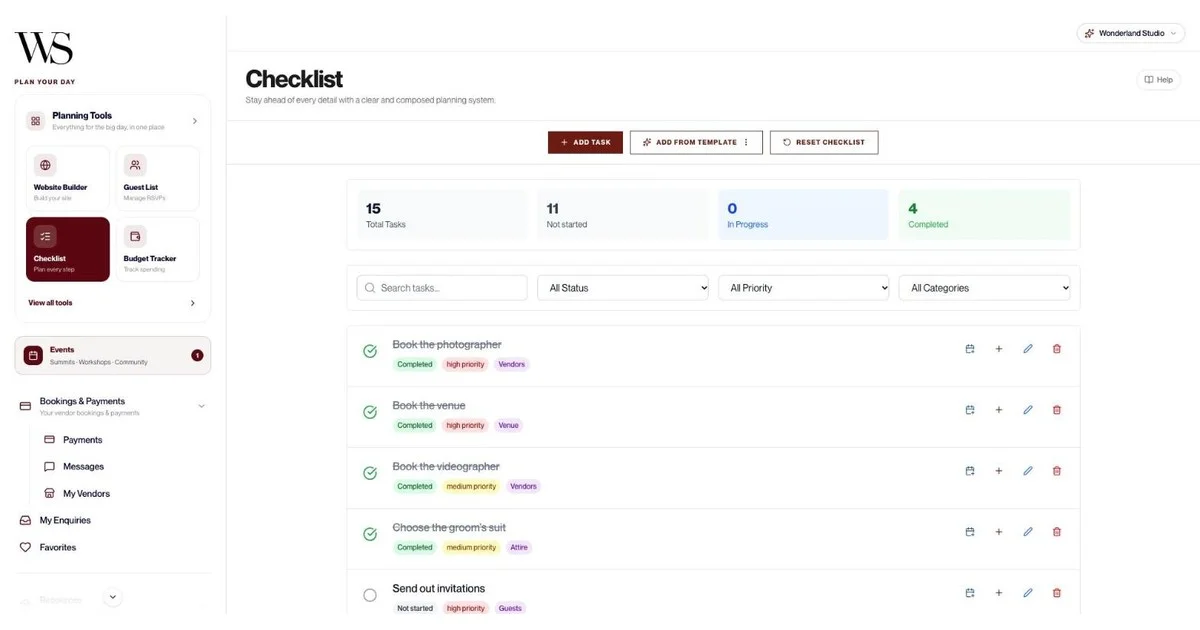
Task: Open the Wonderland Studio account selector
Action: tap(1131, 33)
